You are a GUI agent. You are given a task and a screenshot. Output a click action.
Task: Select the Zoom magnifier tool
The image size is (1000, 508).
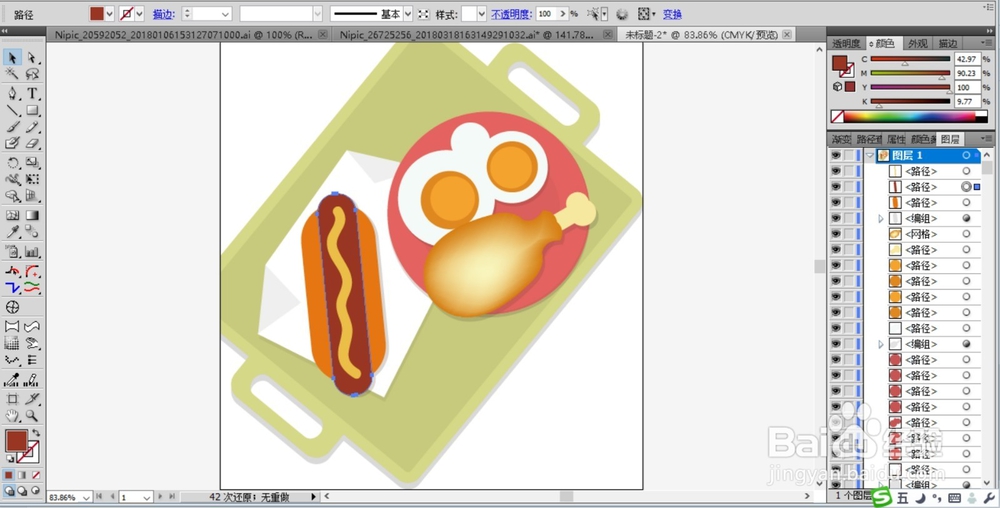(x=32, y=416)
